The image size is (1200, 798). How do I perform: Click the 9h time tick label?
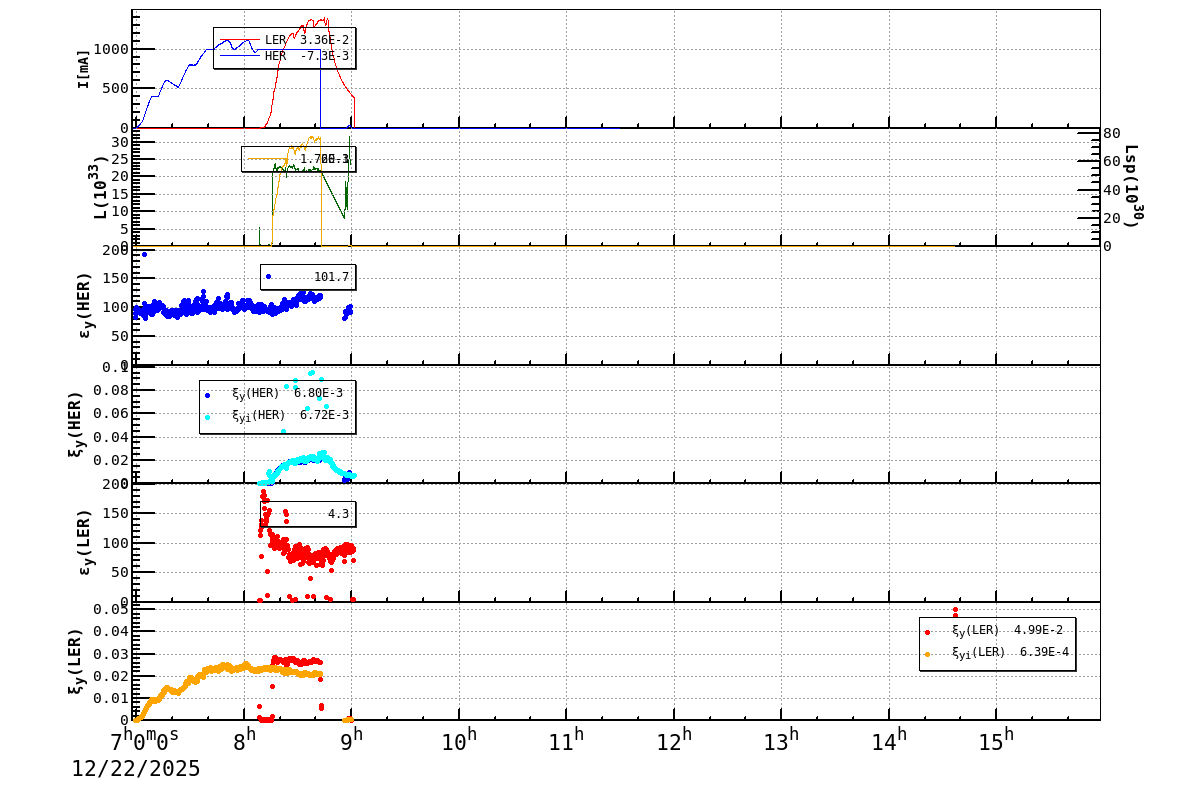pyautogui.click(x=351, y=740)
